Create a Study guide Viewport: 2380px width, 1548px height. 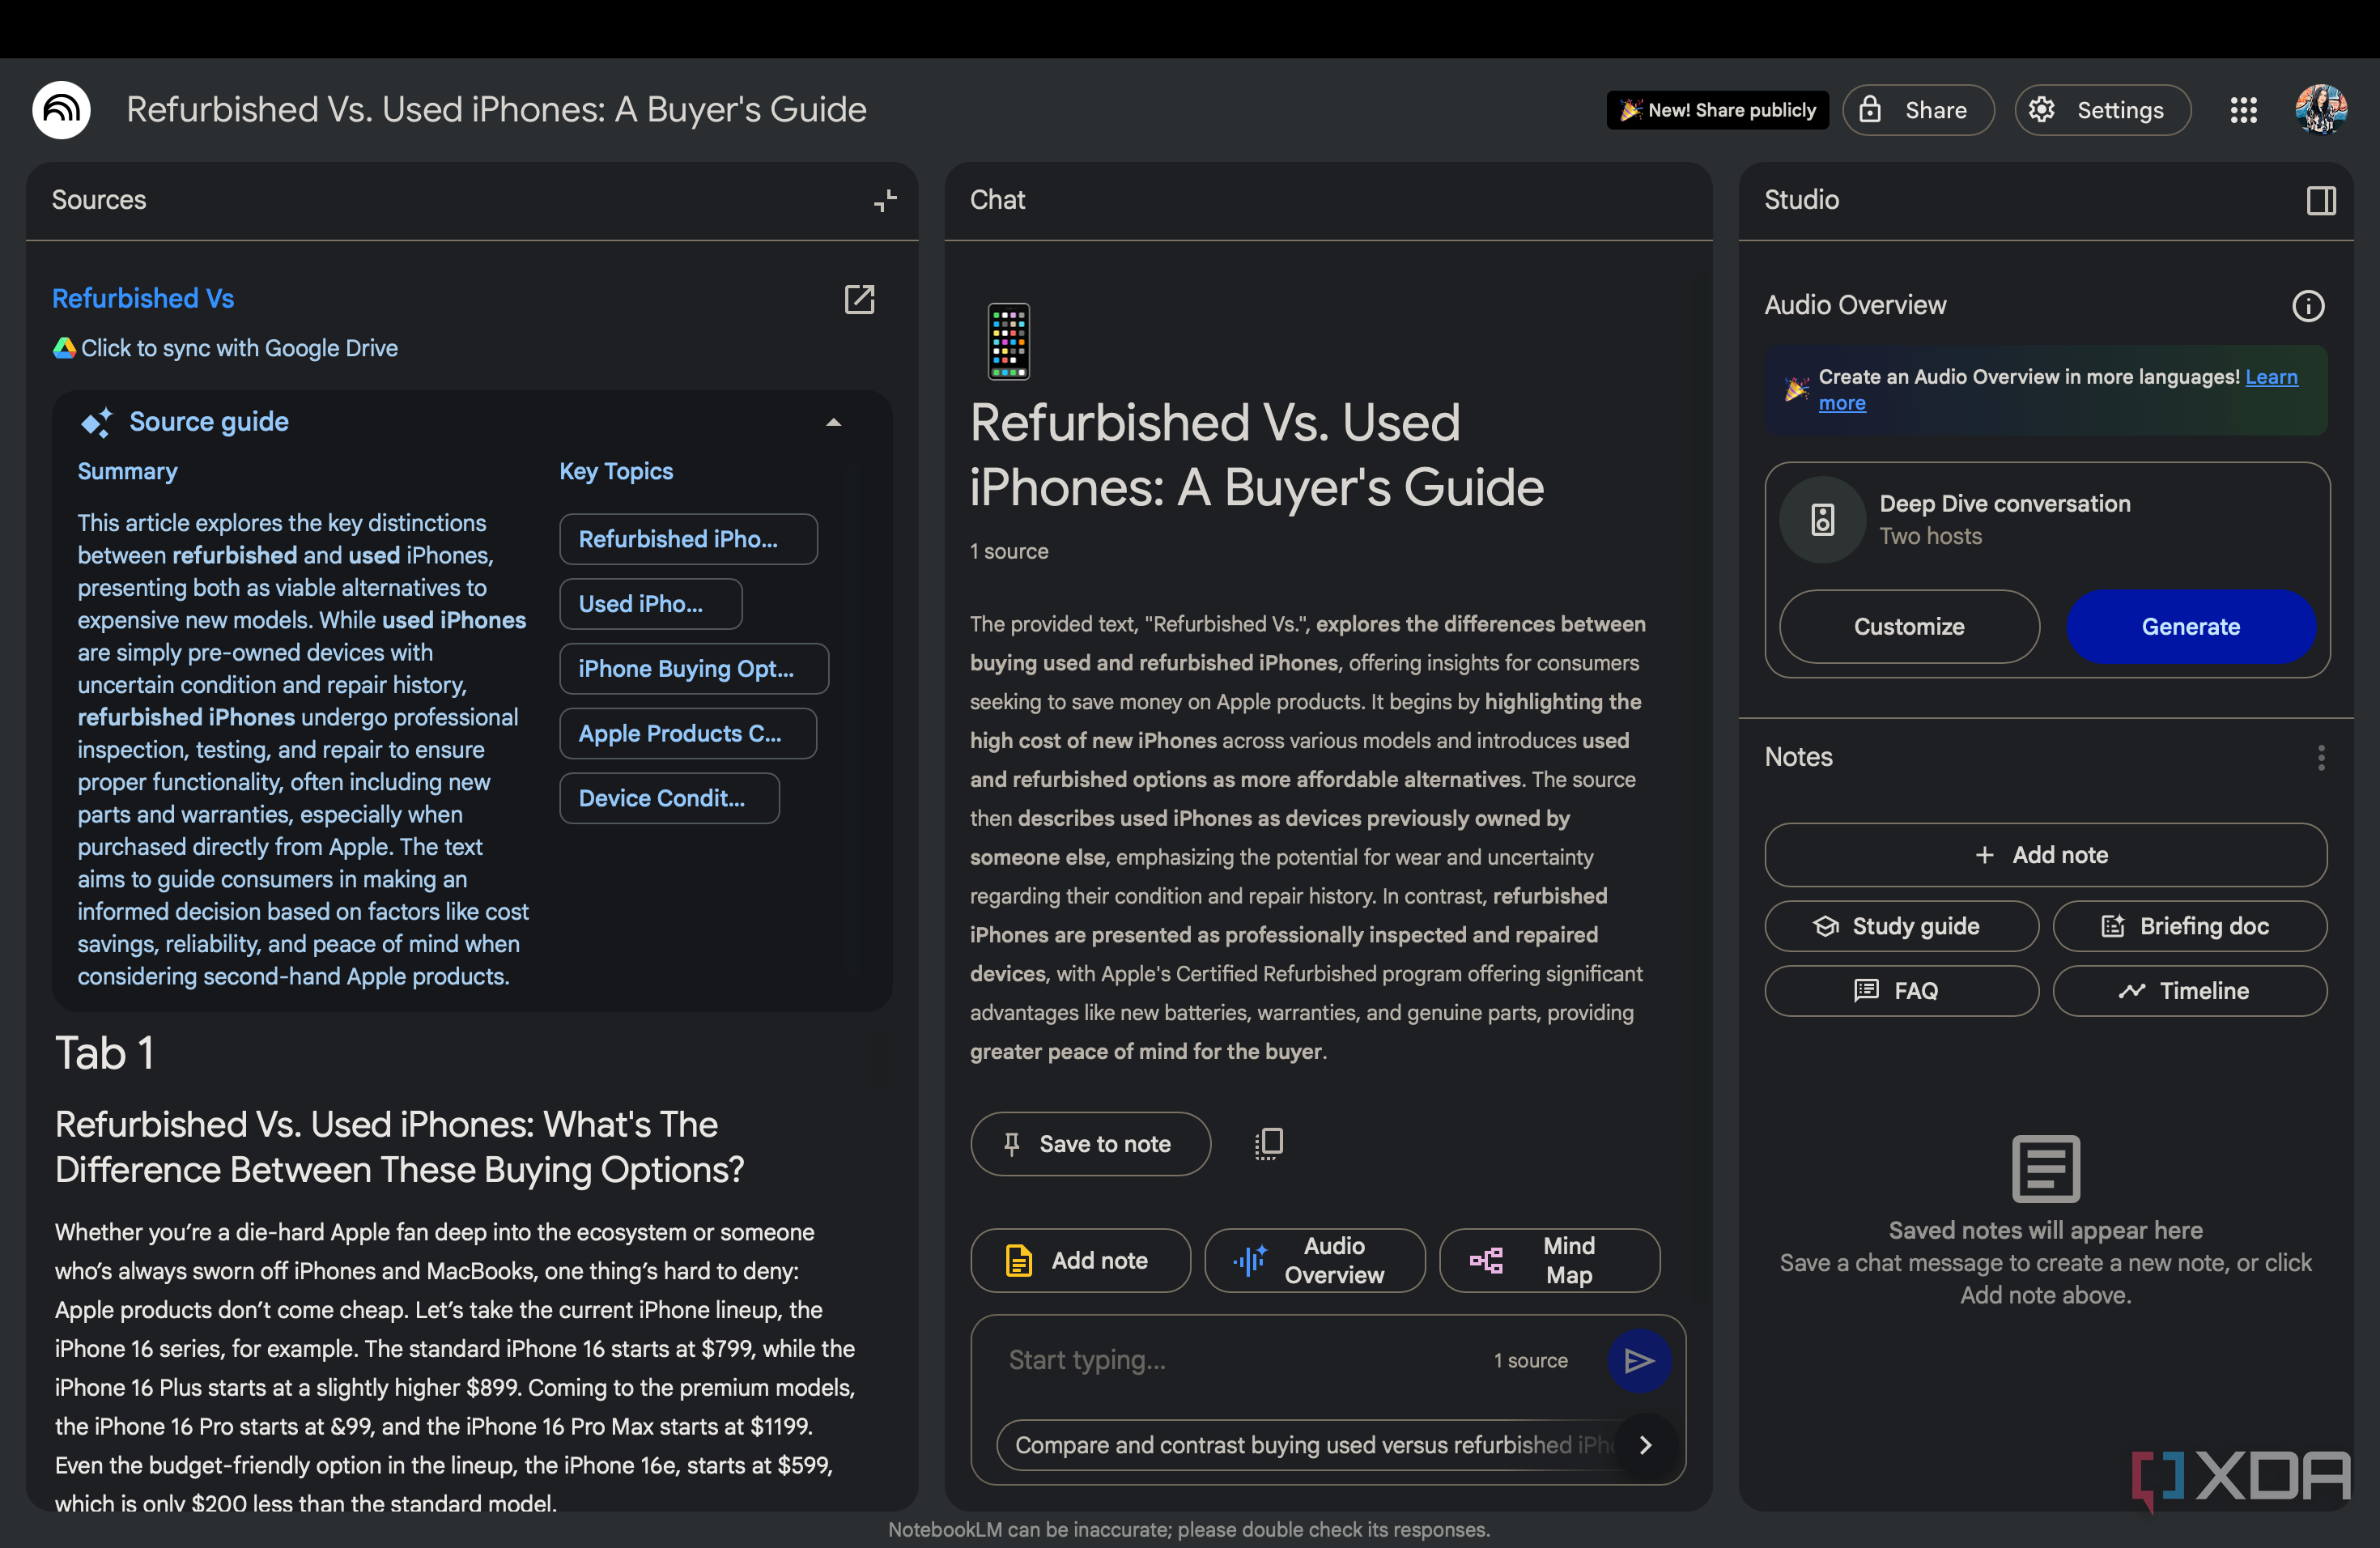[x=1901, y=926]
